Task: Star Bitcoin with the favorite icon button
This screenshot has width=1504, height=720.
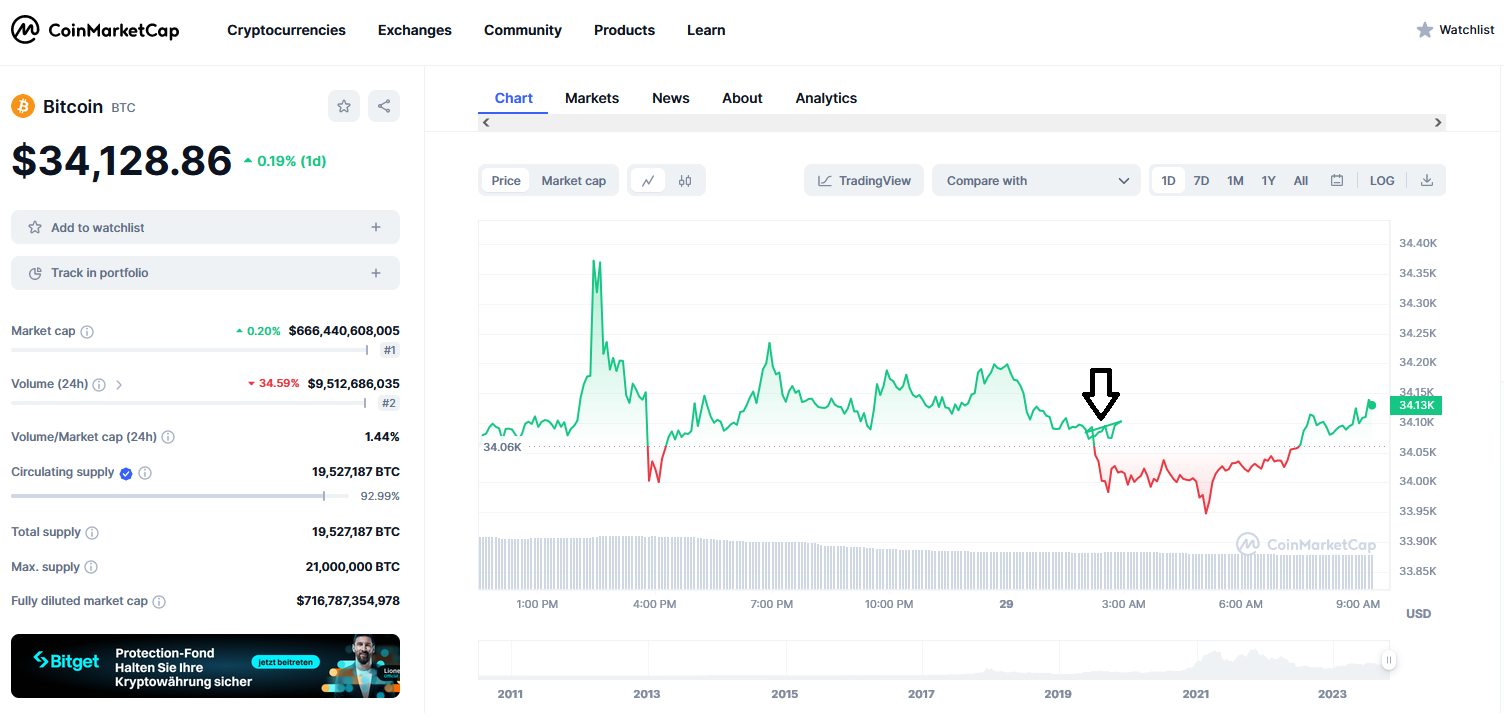Action: [344, 106]
